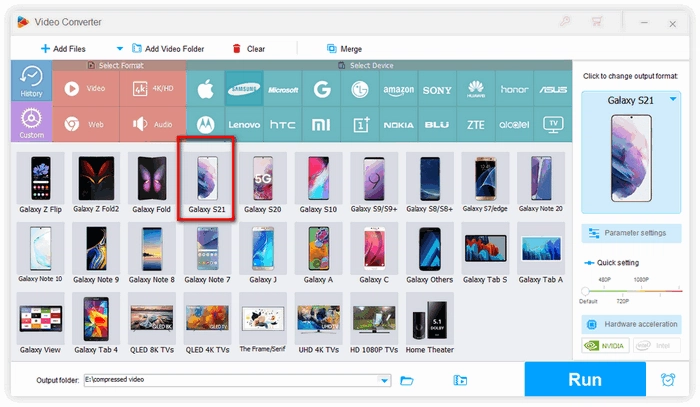Select the LG brand icon
Screen dimensions: 700x407
pyautogui.click(x=360, y=89)
